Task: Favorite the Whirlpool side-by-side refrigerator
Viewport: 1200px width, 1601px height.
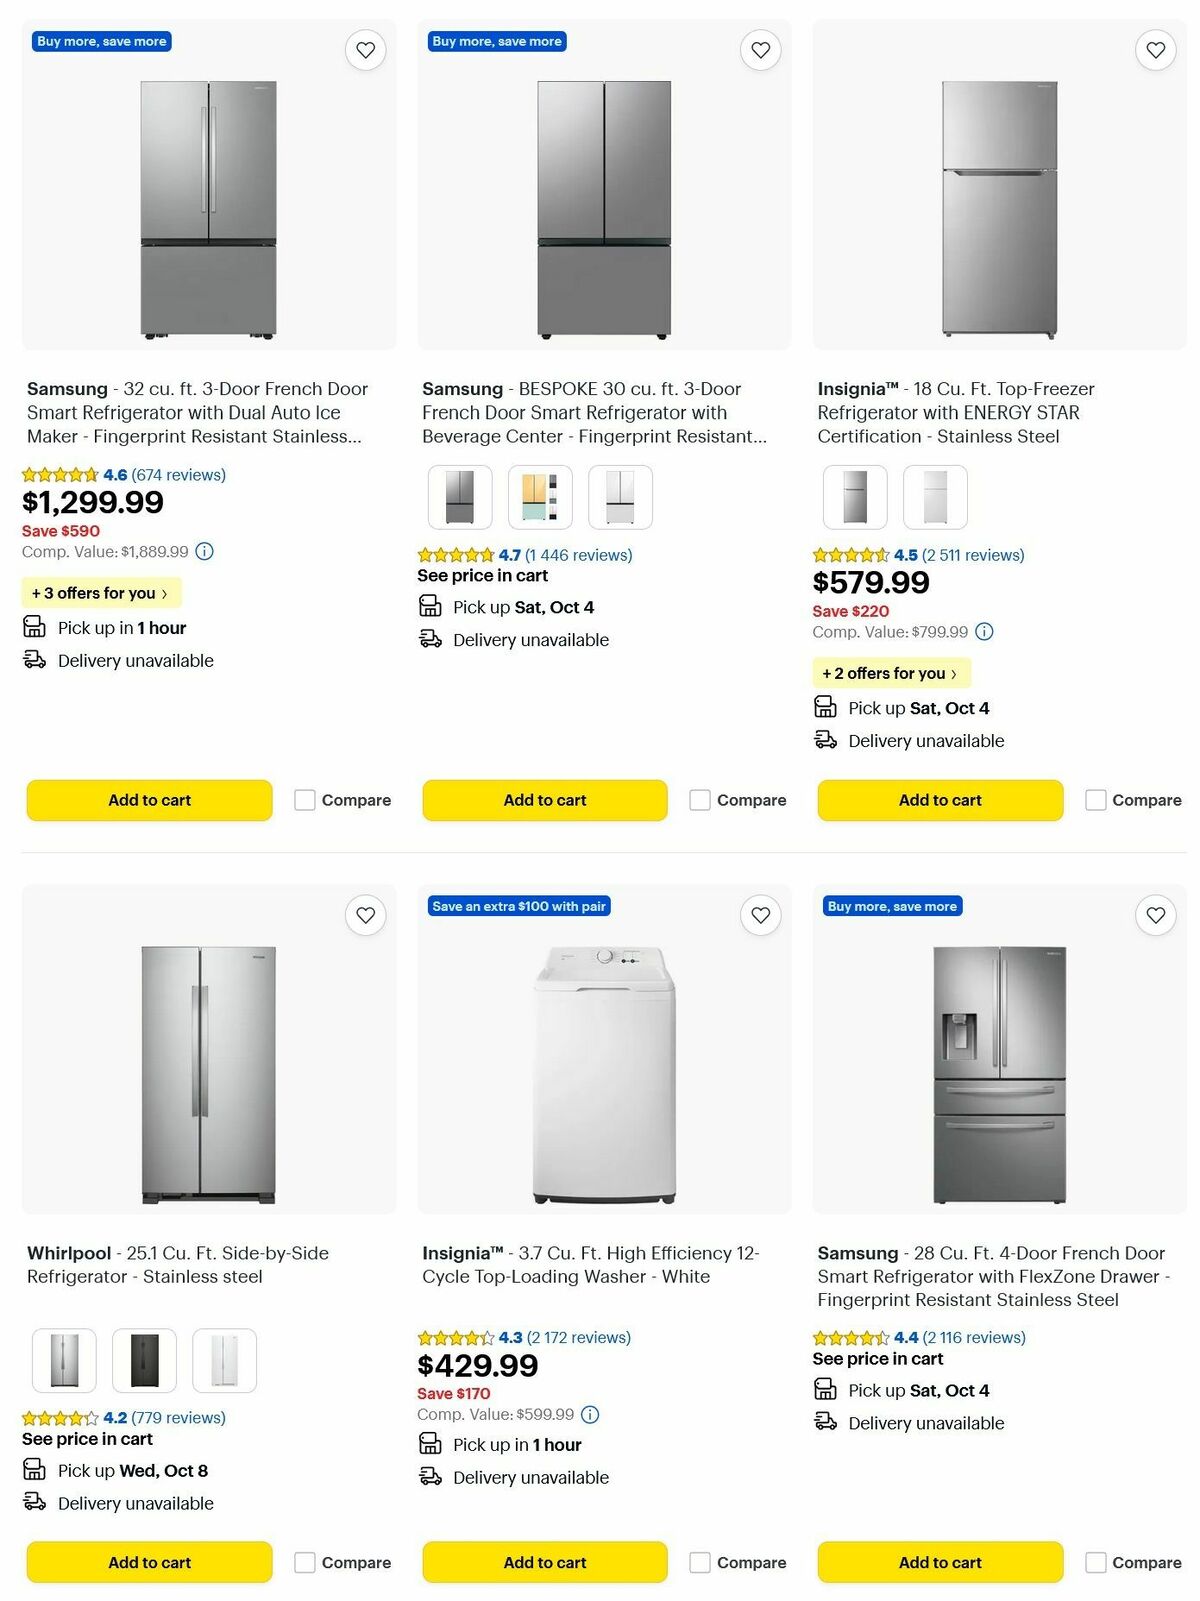Action: [366, 914]
